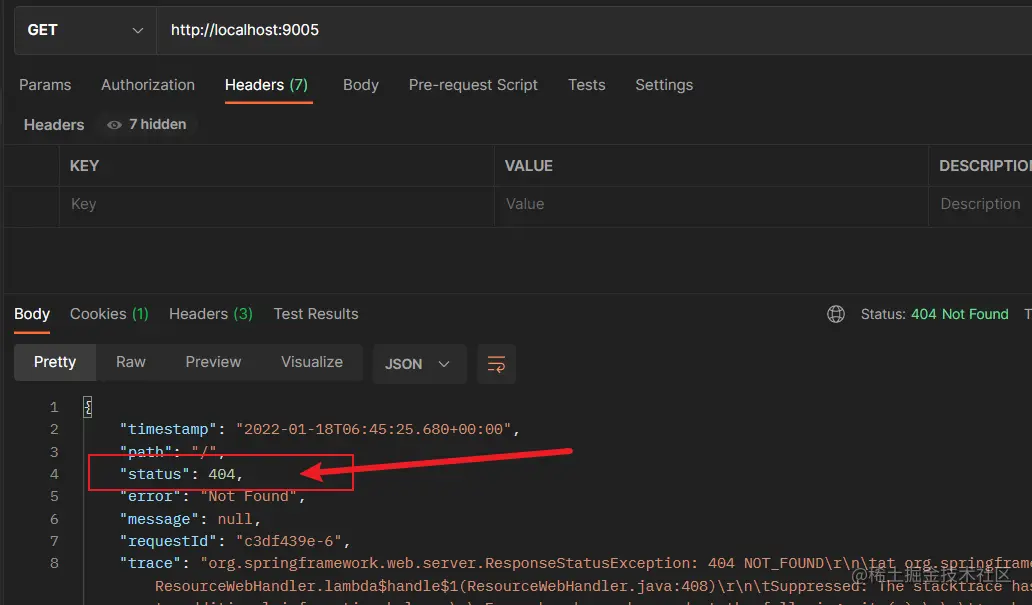The height and width of the screenshot is (605, 1032).
Task: Click the "requestId" value c3df439e-6
Action: point(289,541)
